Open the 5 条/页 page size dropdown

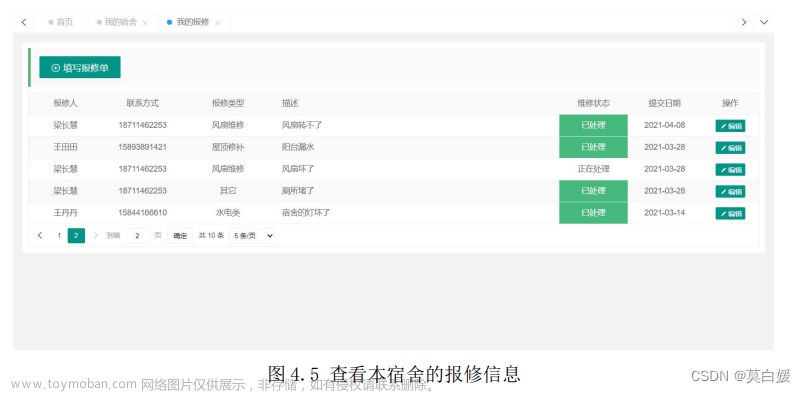[x=252, y=236]
